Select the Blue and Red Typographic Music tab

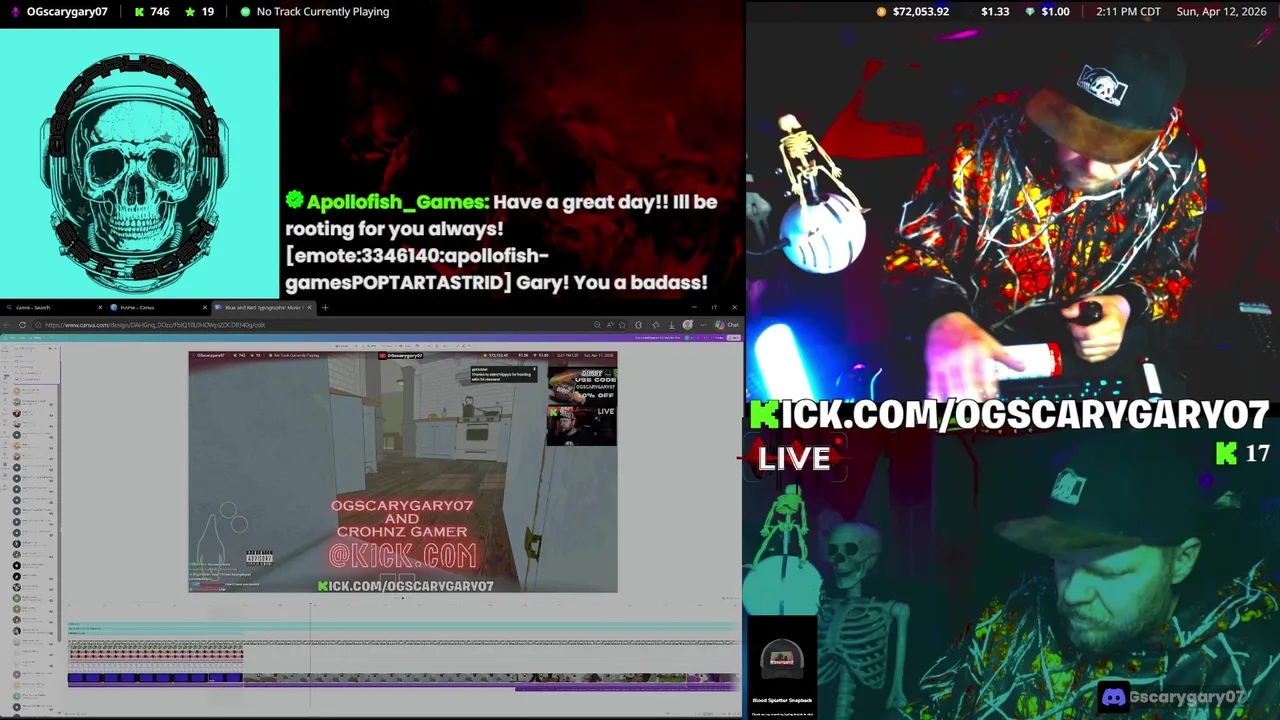pos(262,307)
